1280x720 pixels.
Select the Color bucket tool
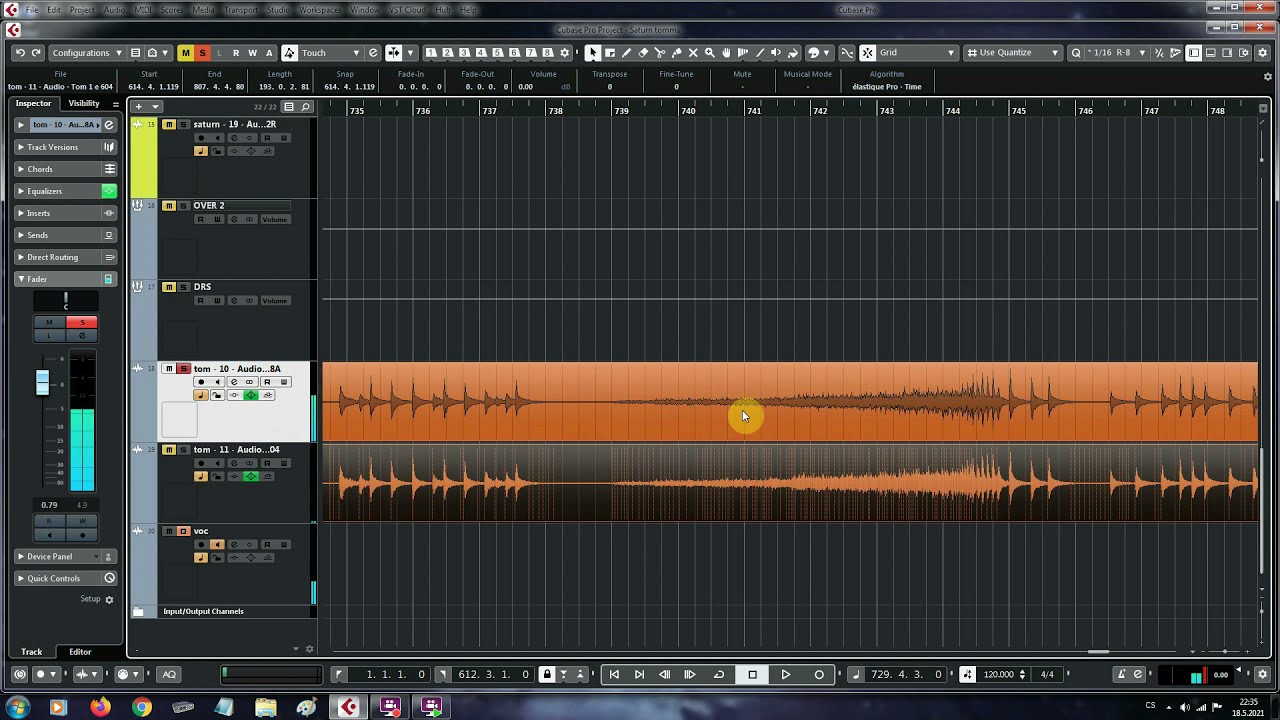point(793,52)
